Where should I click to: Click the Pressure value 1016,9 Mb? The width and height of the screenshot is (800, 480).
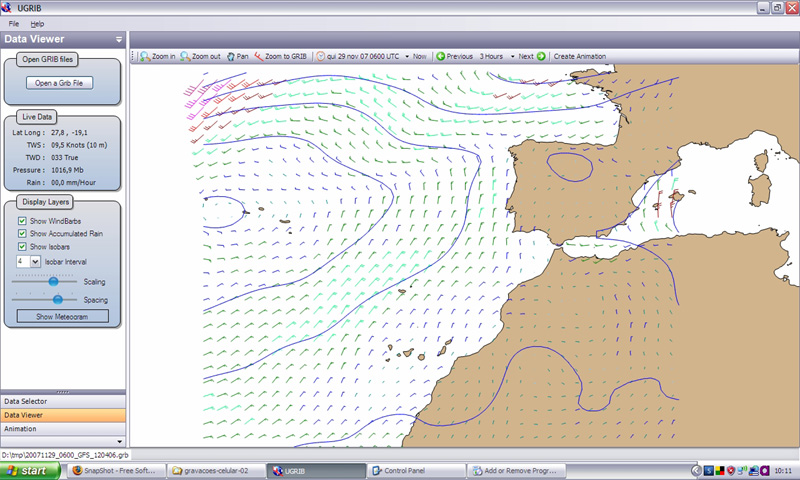click(67, 170)
